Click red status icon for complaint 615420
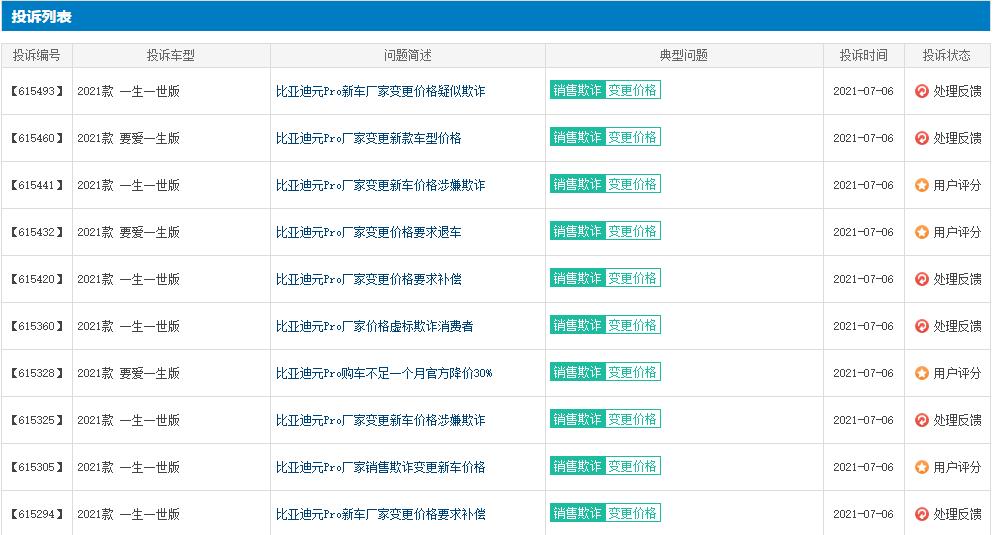The width and height of the screenshot is (993, 535). 921,279
